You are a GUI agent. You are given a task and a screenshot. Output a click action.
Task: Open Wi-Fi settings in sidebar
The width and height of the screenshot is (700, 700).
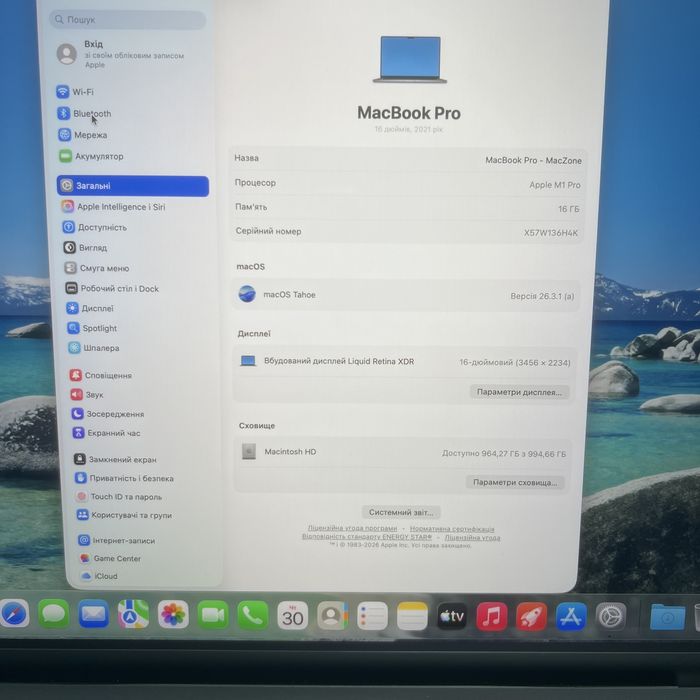75,92
